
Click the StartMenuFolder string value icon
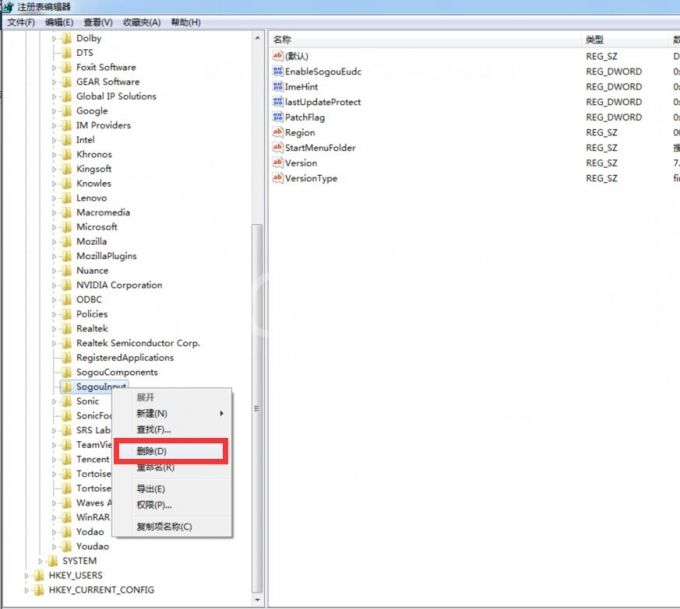(278, 147)
